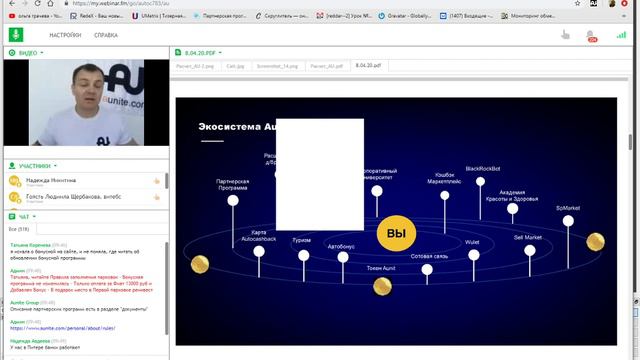Switch to the Расчет_AU-2.png file tab
This screenshot has height=360, width=640.
tap(195, 66)
